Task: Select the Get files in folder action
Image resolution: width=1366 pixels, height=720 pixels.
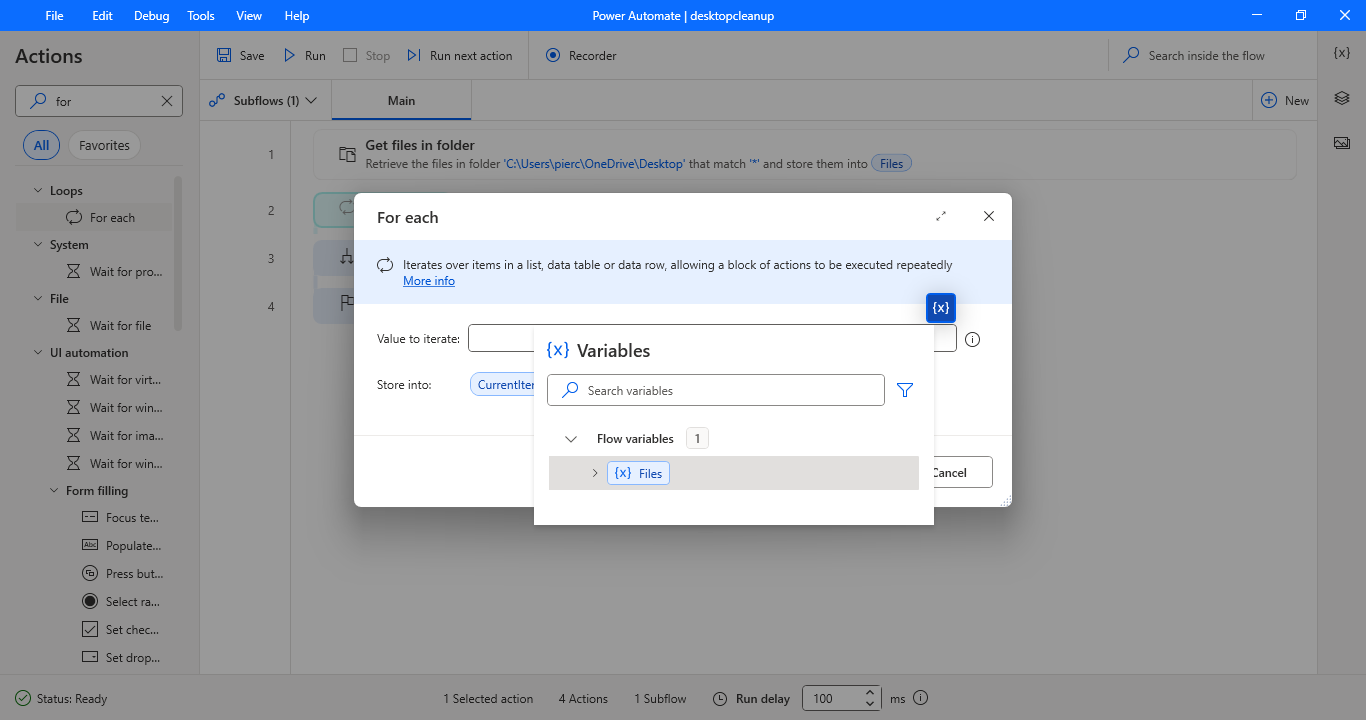Action: 805,155
